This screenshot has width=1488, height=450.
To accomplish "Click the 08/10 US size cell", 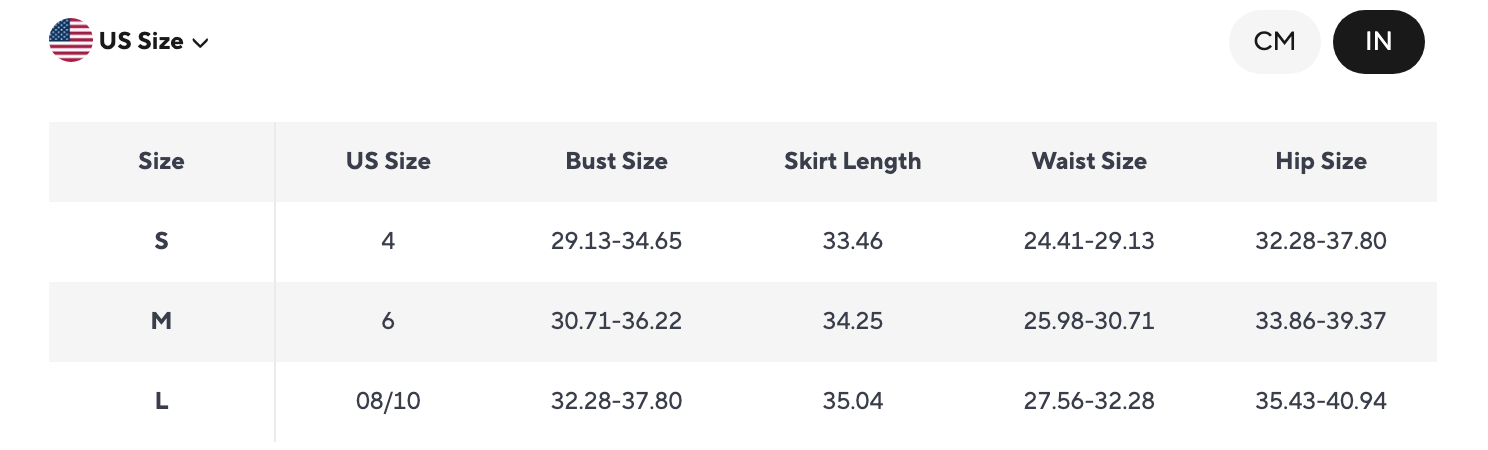I will (x=388, y=401).
